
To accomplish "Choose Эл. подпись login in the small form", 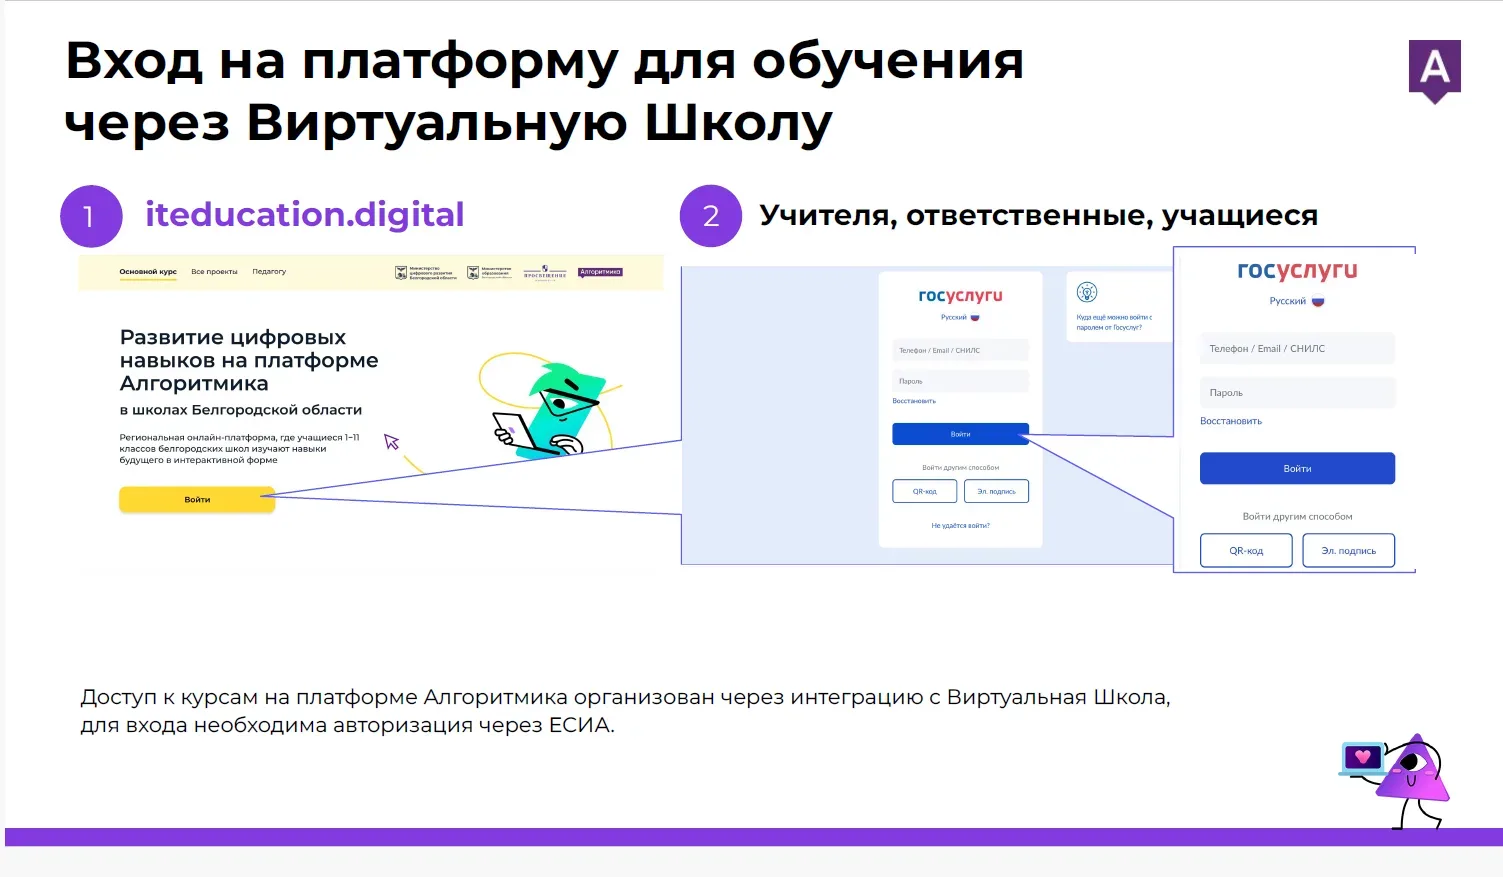I will [996, 491].
